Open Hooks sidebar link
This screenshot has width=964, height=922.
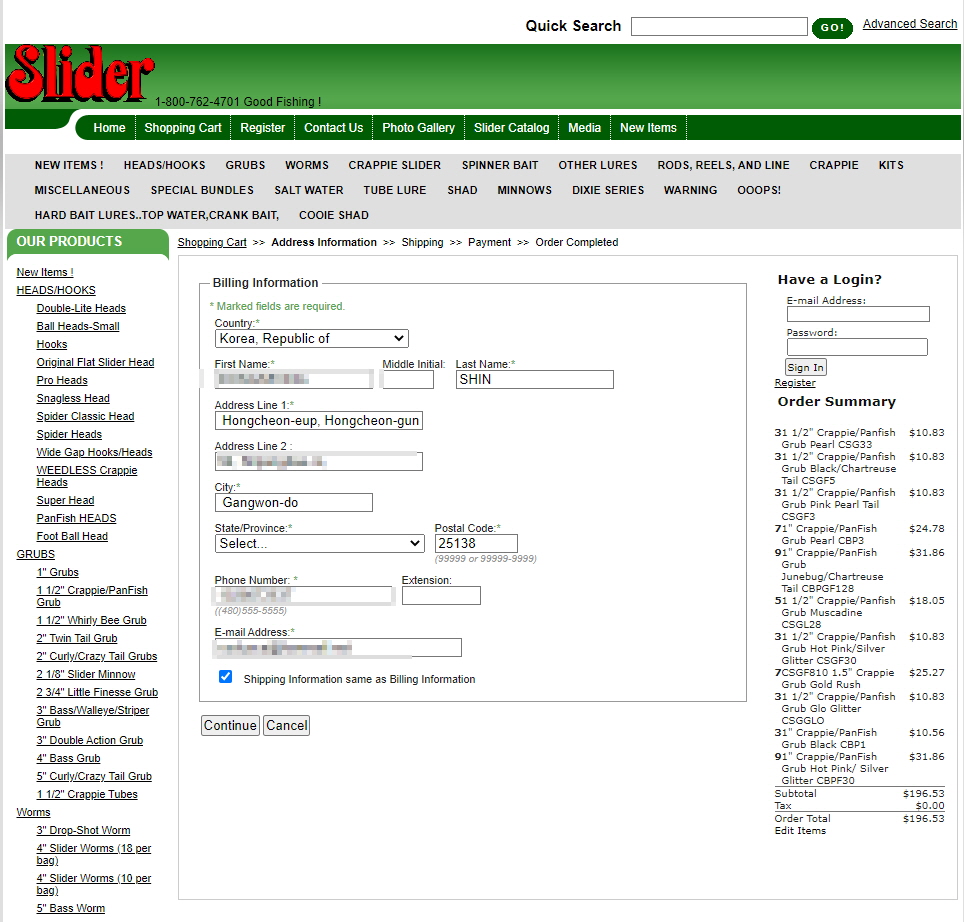click(52, 344)
